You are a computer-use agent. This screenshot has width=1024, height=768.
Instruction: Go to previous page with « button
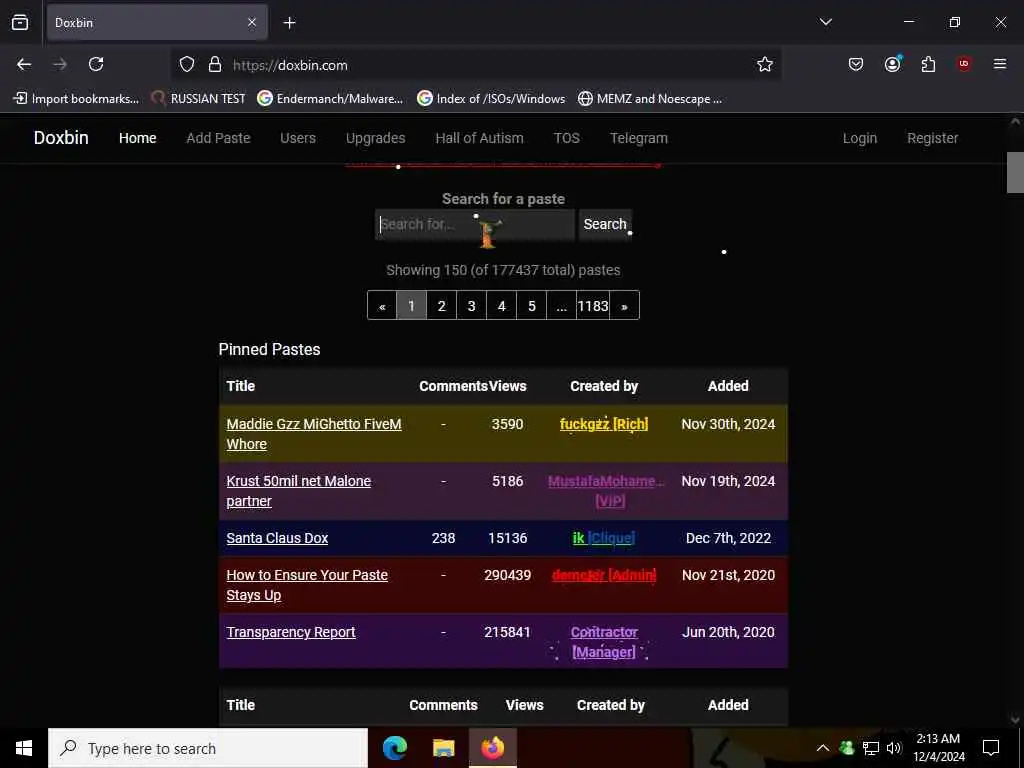click(382, 306)
